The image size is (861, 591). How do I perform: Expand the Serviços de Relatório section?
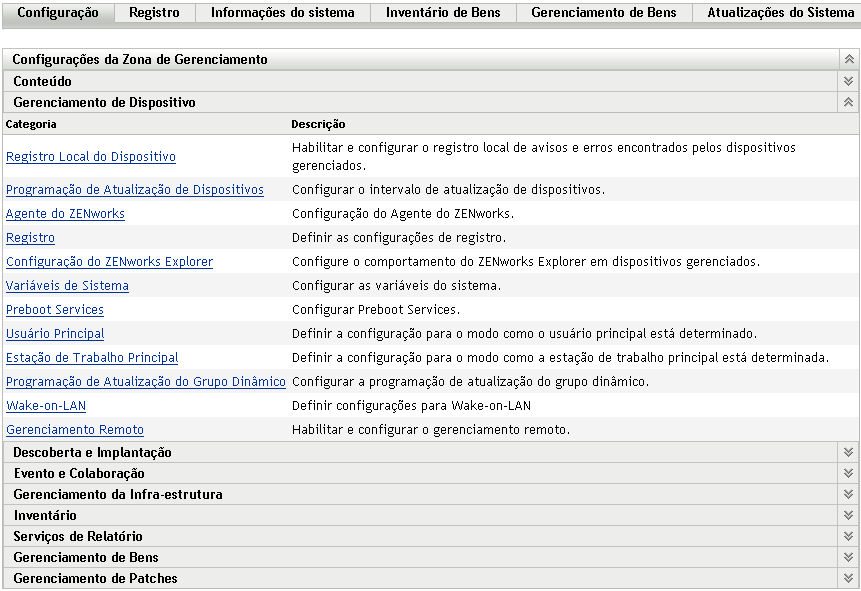(848, 536)
